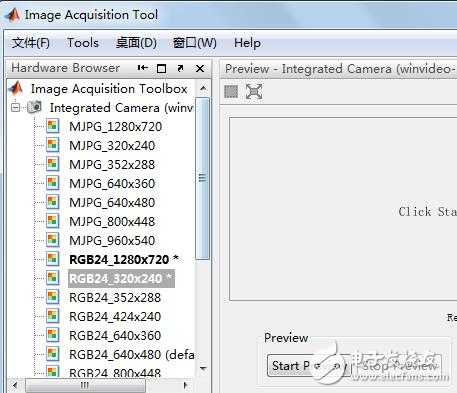Open the 桌面(D) menu
Viewport: 457px width, 393px height.
click(x=136, y=43)
